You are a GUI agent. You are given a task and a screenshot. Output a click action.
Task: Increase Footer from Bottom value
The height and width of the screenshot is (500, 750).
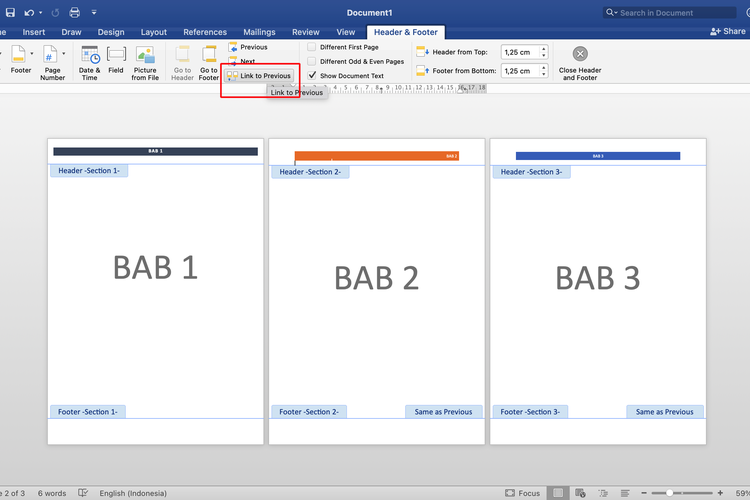click(x=544, y=67)
